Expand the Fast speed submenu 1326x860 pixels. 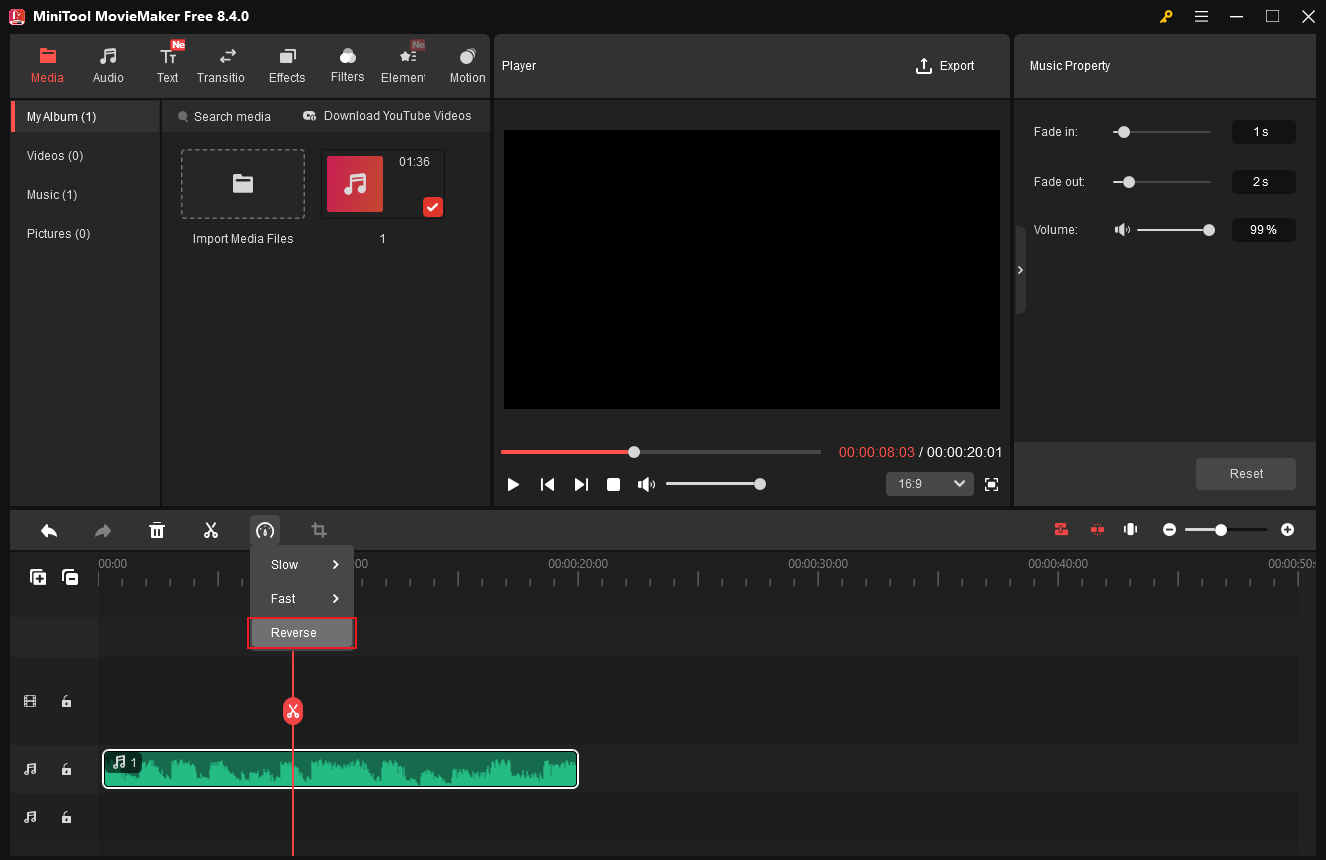point(300,598)
